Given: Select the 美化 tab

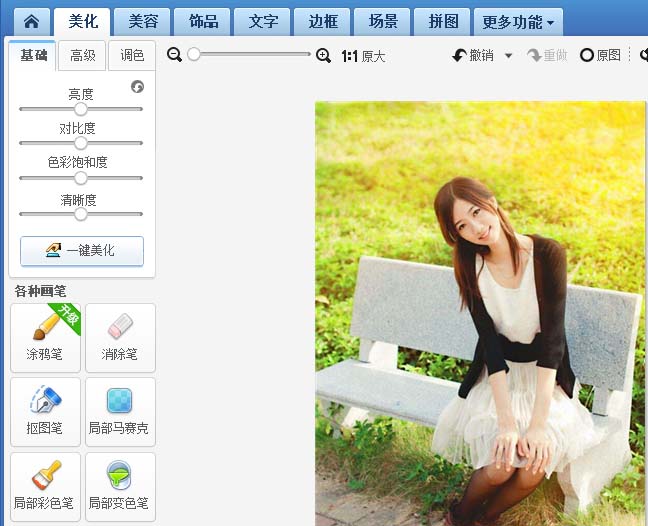Looking at the screenshot, I should pyautogui.click(x=83, y=21).
